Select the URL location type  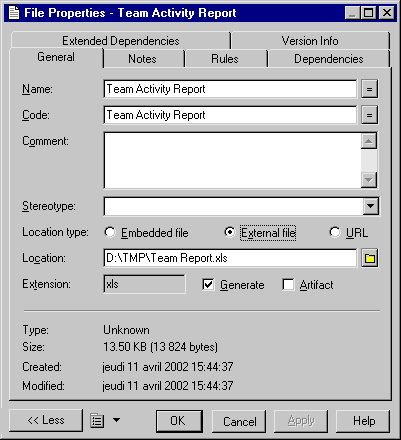point(334,232)
